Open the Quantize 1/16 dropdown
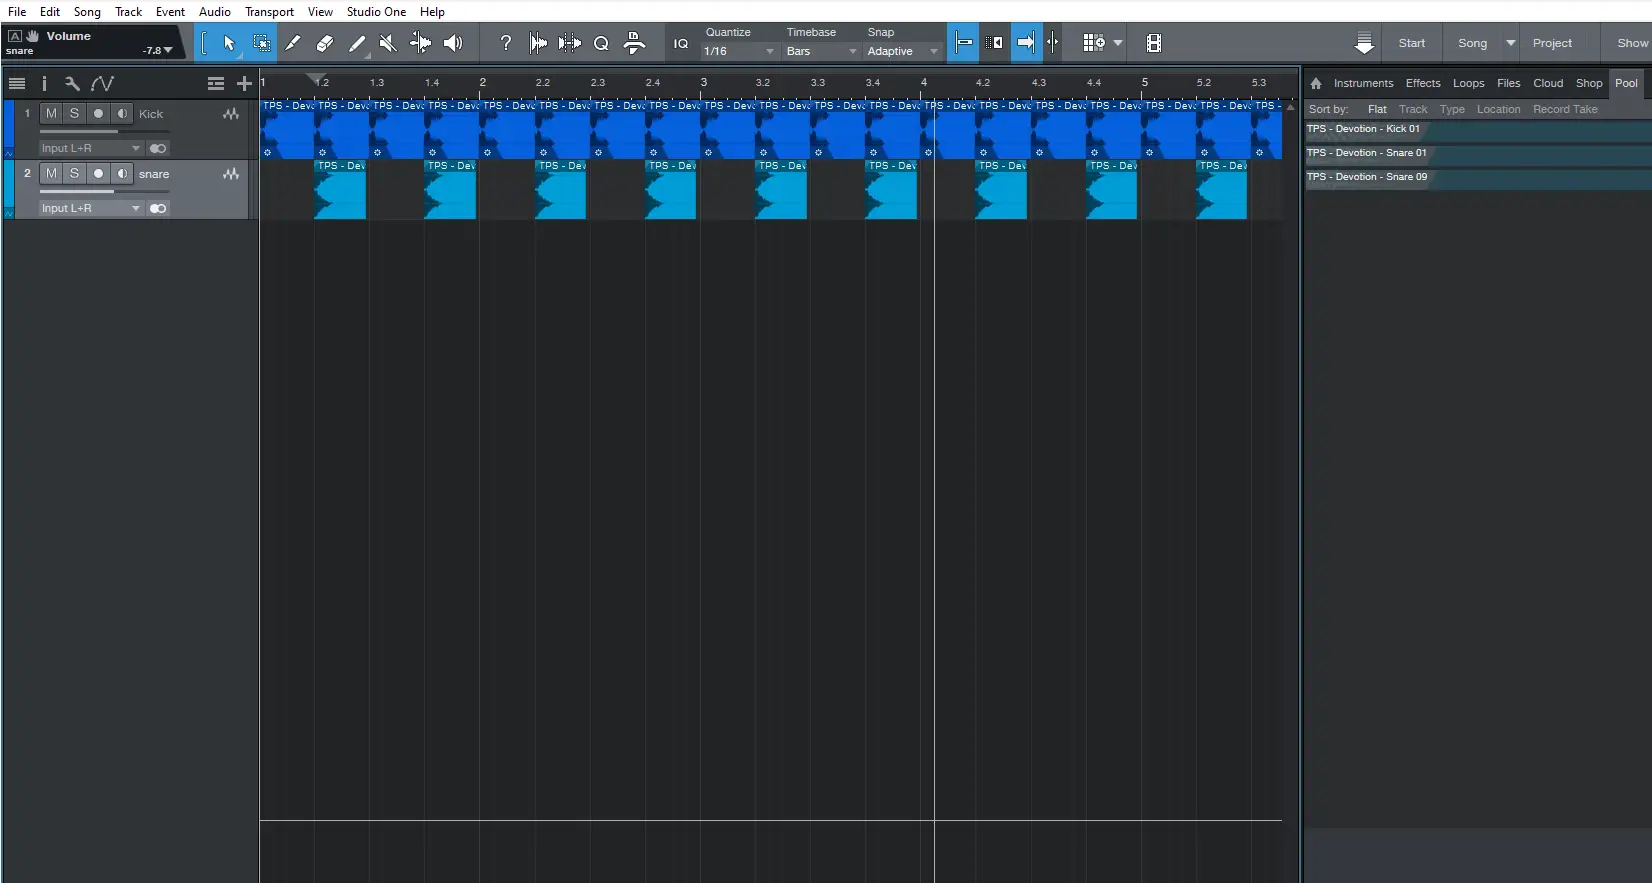Screen dimensions: 1652x883 [739, 51]
